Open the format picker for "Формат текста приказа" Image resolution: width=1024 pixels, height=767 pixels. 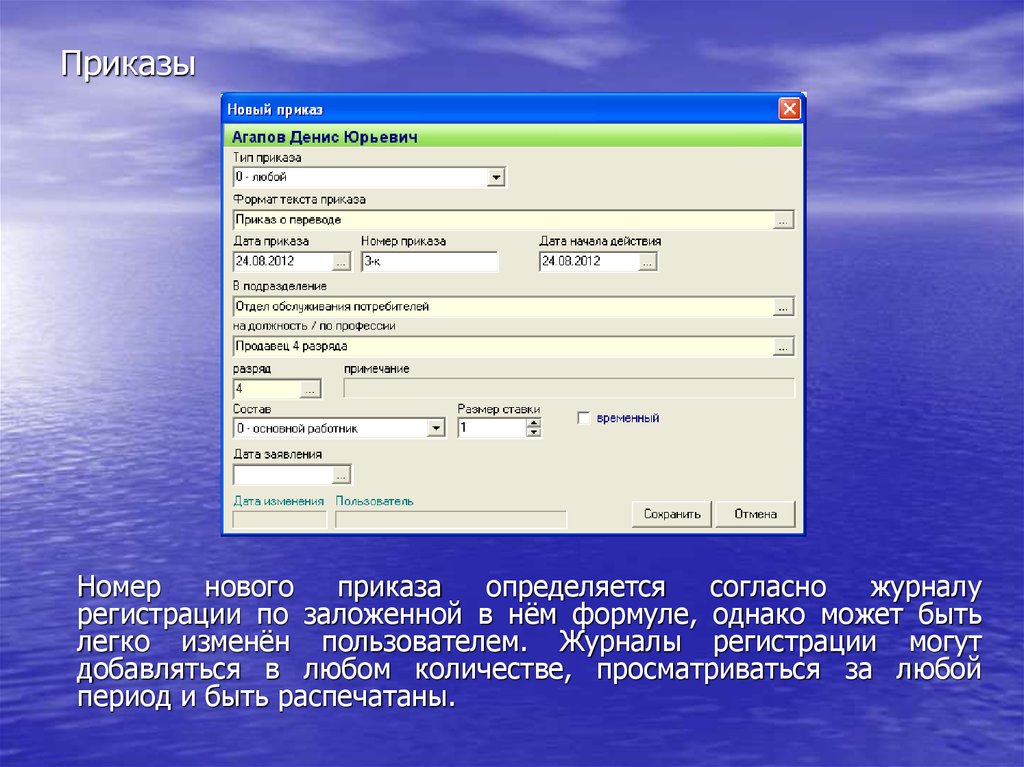point(782,218)
